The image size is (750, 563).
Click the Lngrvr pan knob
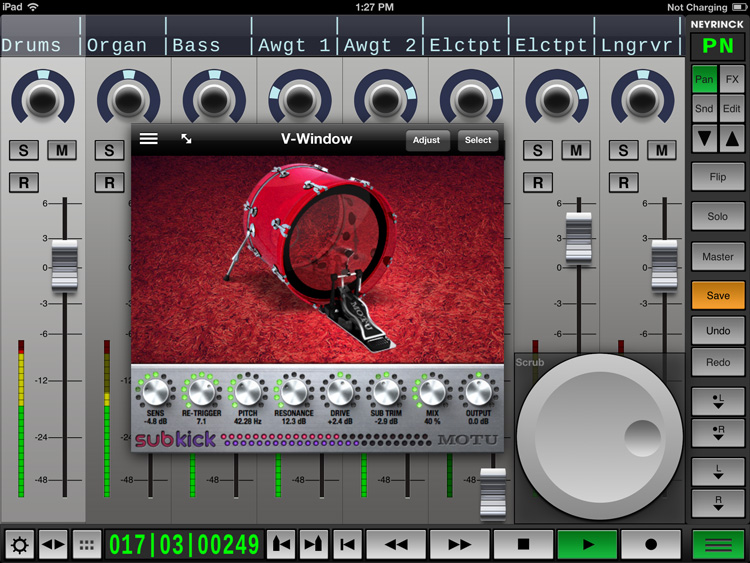(x=642, y=99)
